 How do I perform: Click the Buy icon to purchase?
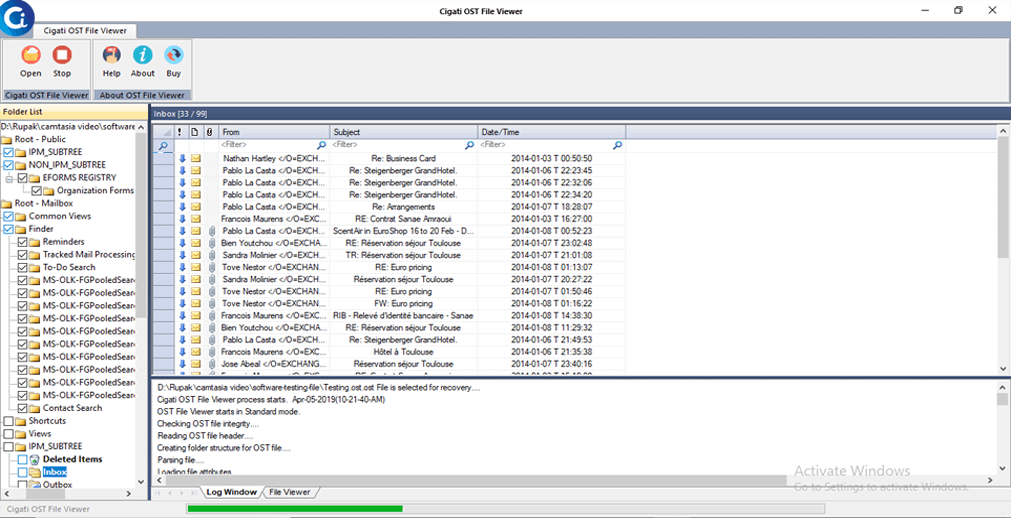(x=173, y=54)
